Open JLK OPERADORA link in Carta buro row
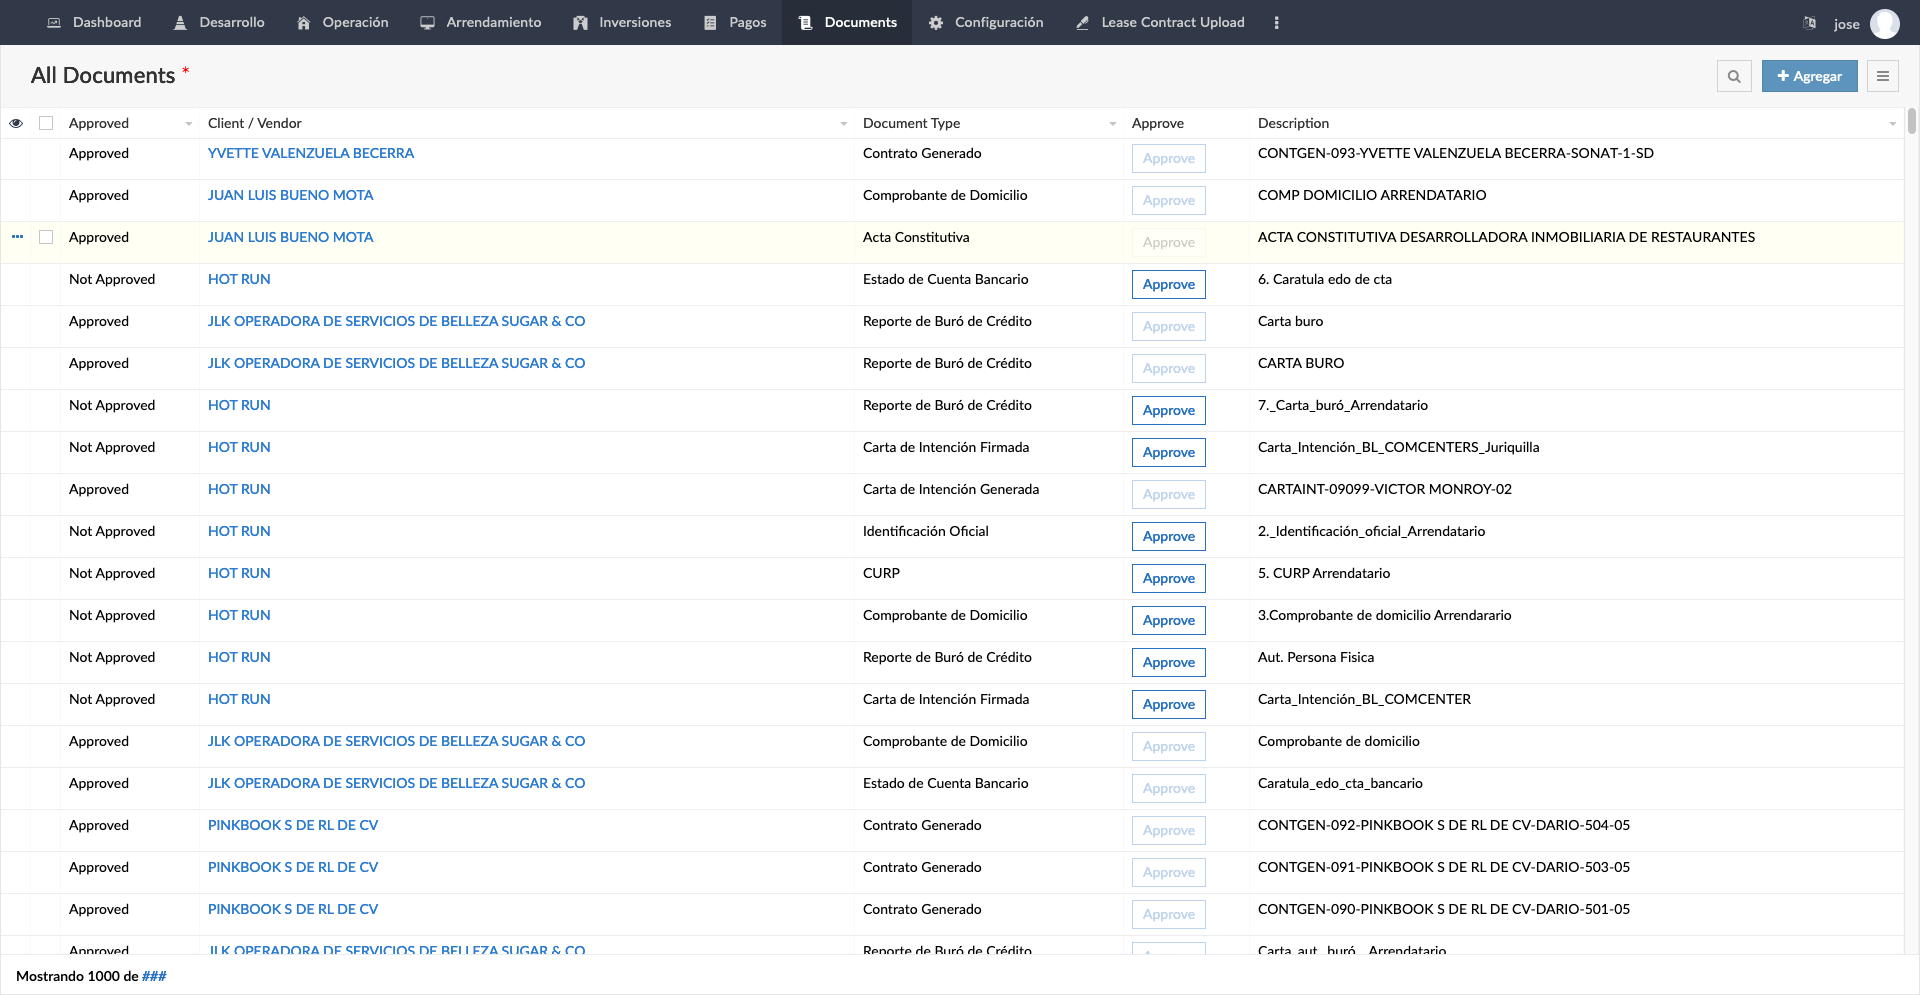Viewport: 1920px width, 995px height. [x=396, y=321]
